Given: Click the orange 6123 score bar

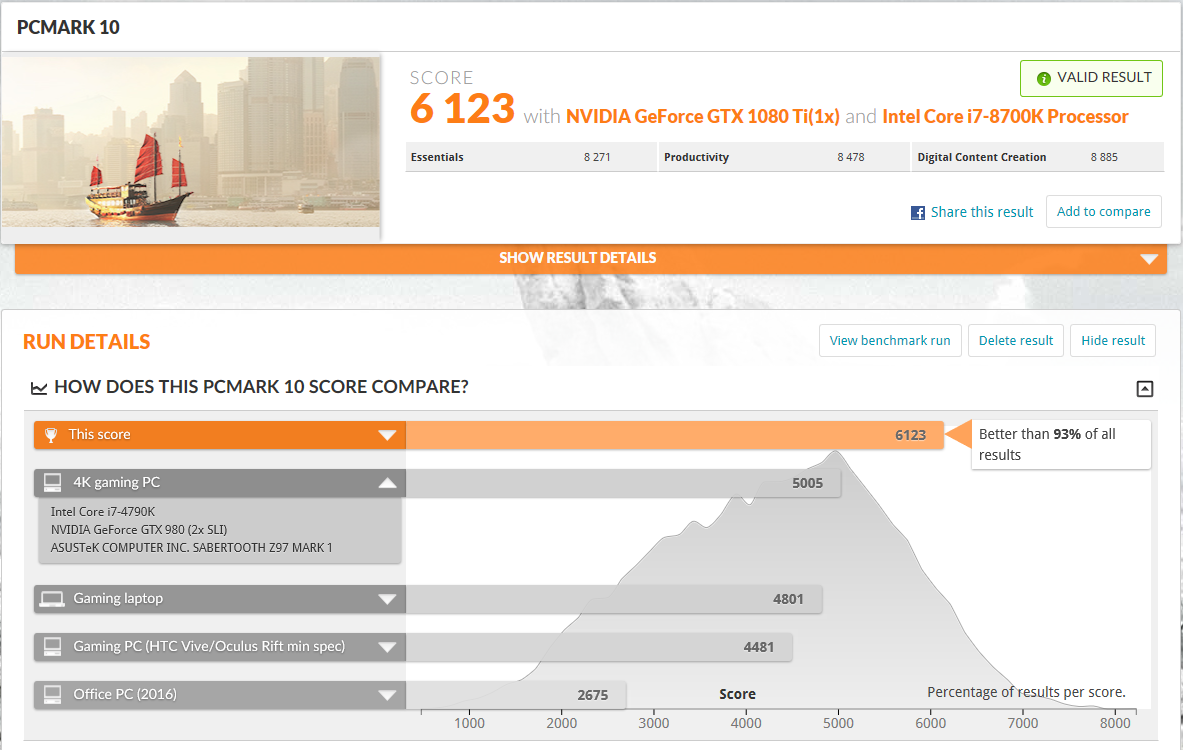Looking at the screenshot, I should [x=674, y=435].
